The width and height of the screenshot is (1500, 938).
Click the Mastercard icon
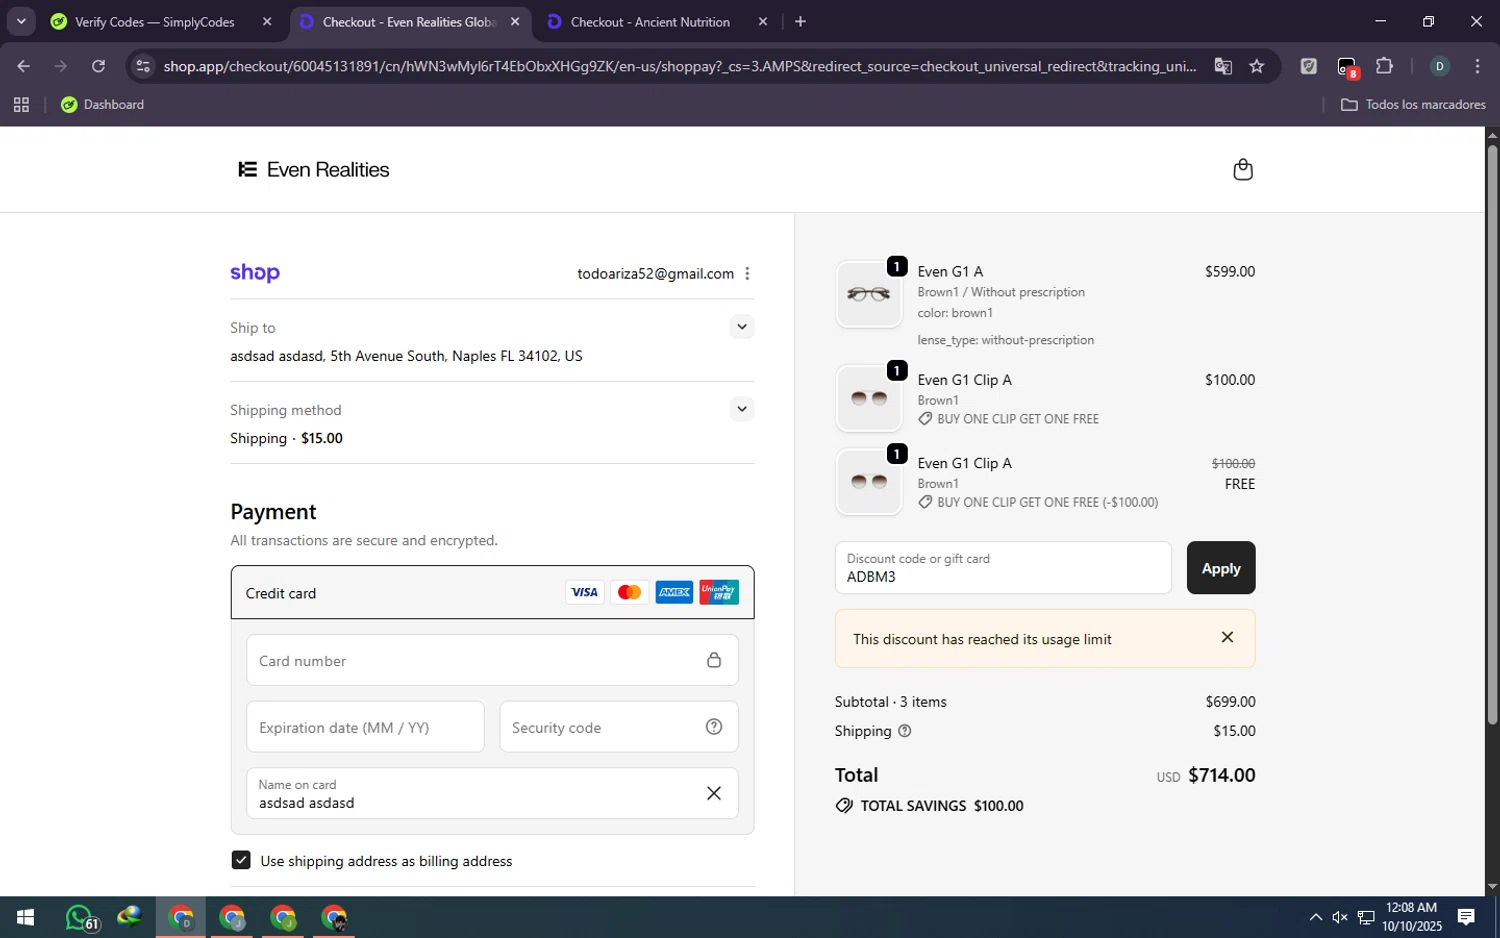pos(629,593)
